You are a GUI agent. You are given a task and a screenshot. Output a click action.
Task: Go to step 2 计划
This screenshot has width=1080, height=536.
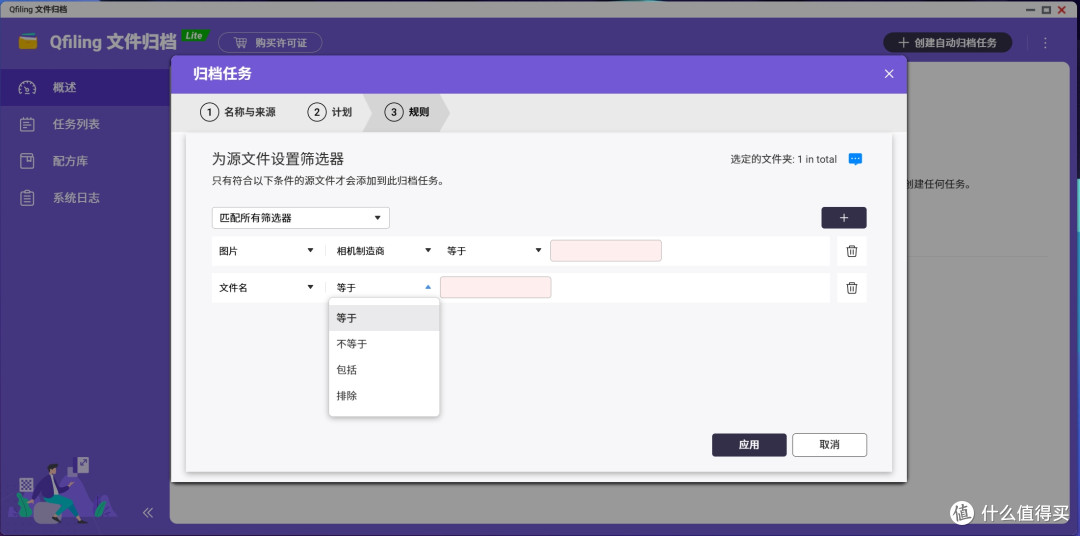pos(330,112)
